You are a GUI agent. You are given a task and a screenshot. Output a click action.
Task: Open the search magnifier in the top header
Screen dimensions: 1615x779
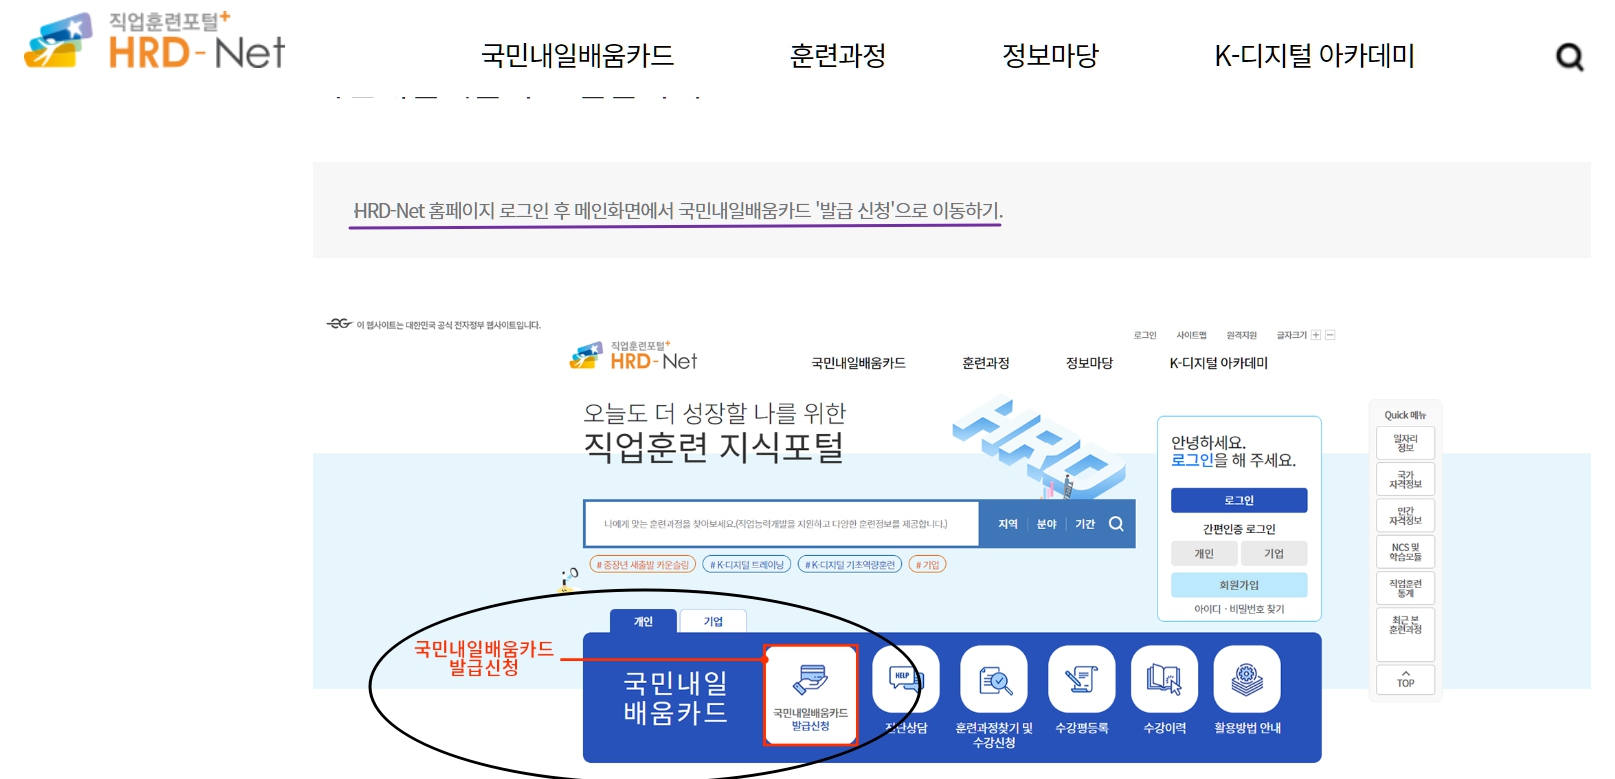point(1569,57)
